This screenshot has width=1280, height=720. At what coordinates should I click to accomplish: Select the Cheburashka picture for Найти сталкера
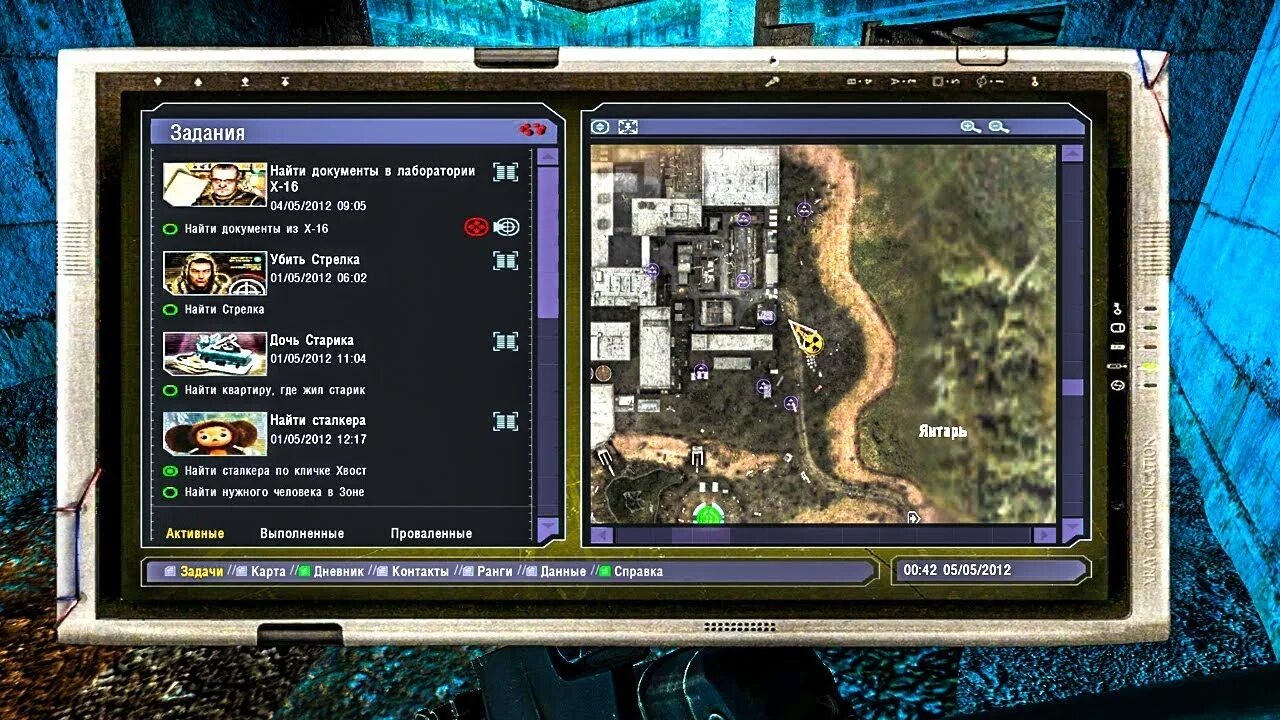tap(215, 434)
